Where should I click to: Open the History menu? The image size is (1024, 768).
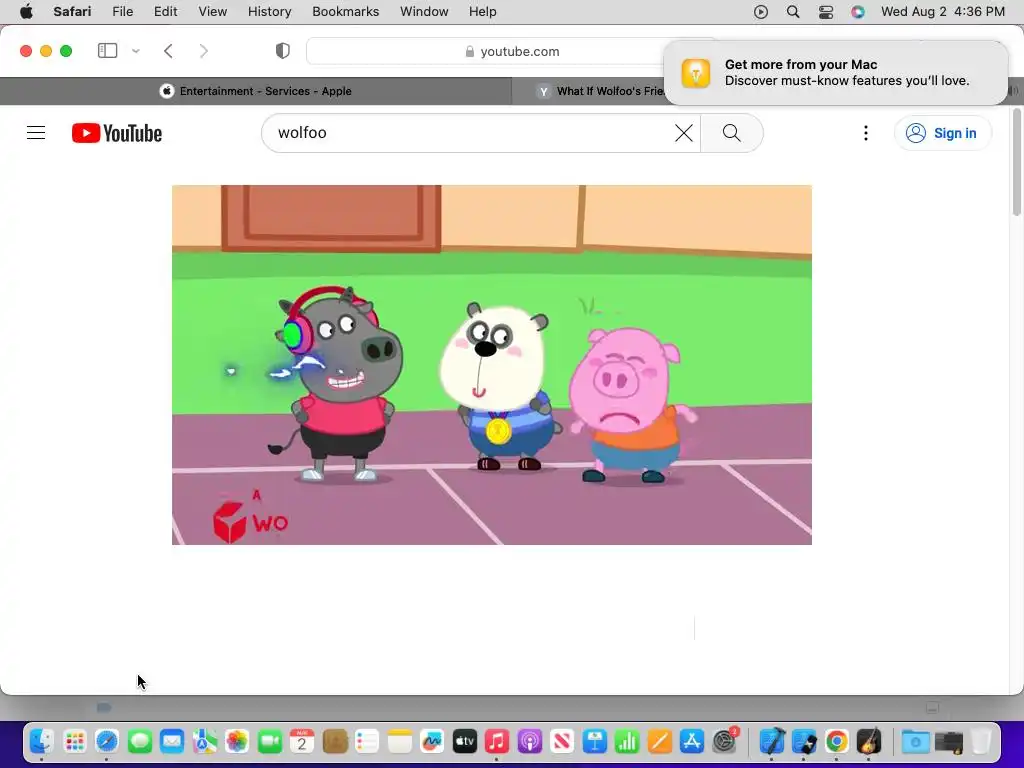269,12
